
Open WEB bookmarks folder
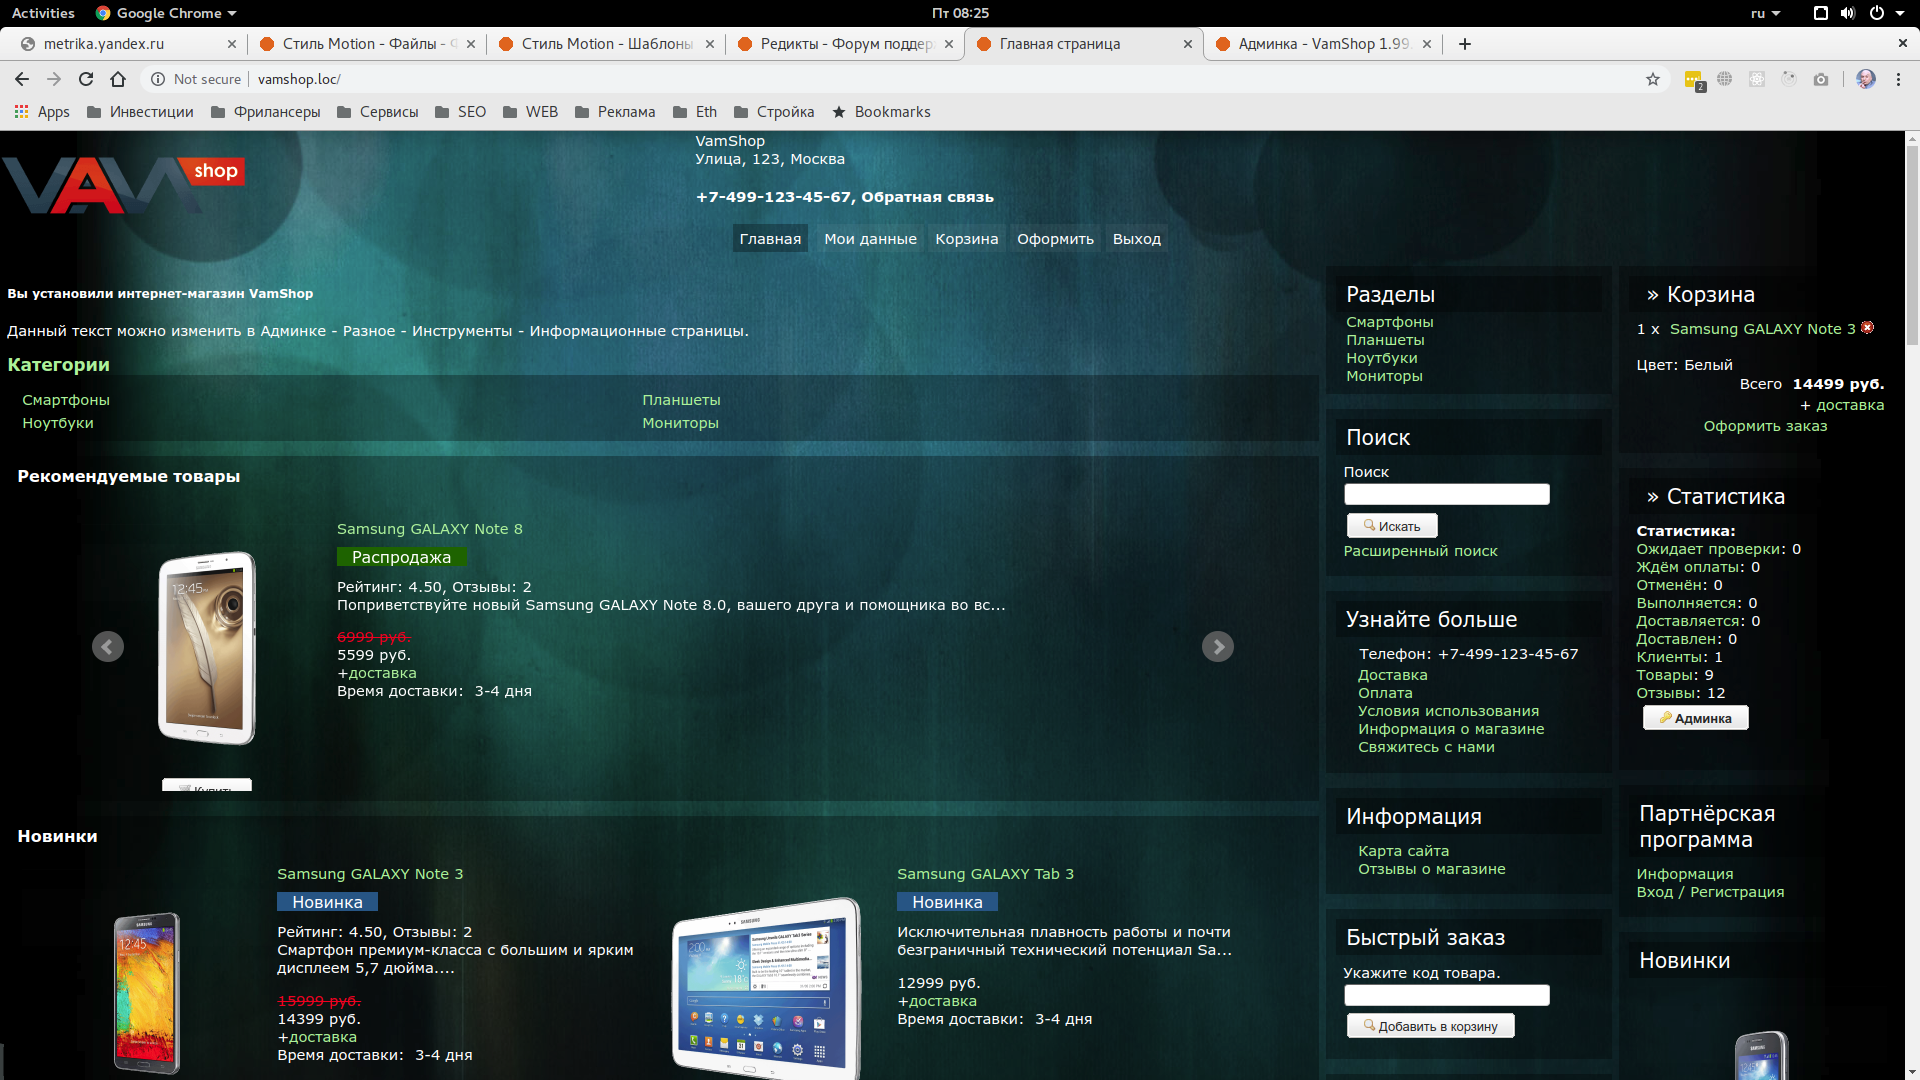[531, 112]
